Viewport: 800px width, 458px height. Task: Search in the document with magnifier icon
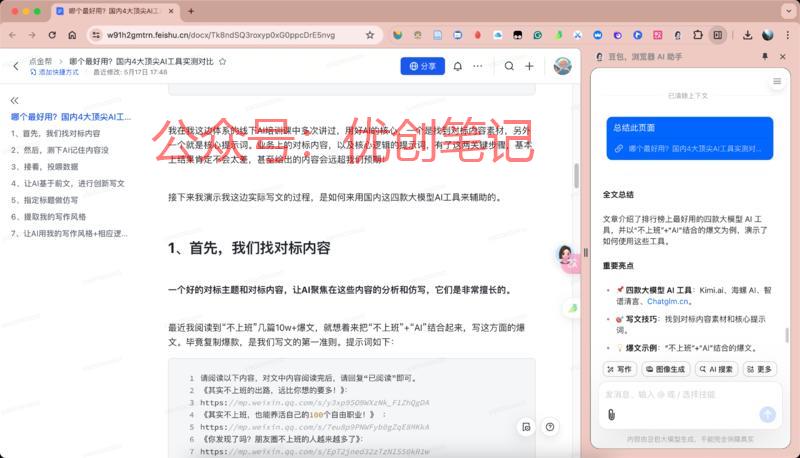[509, 66]
